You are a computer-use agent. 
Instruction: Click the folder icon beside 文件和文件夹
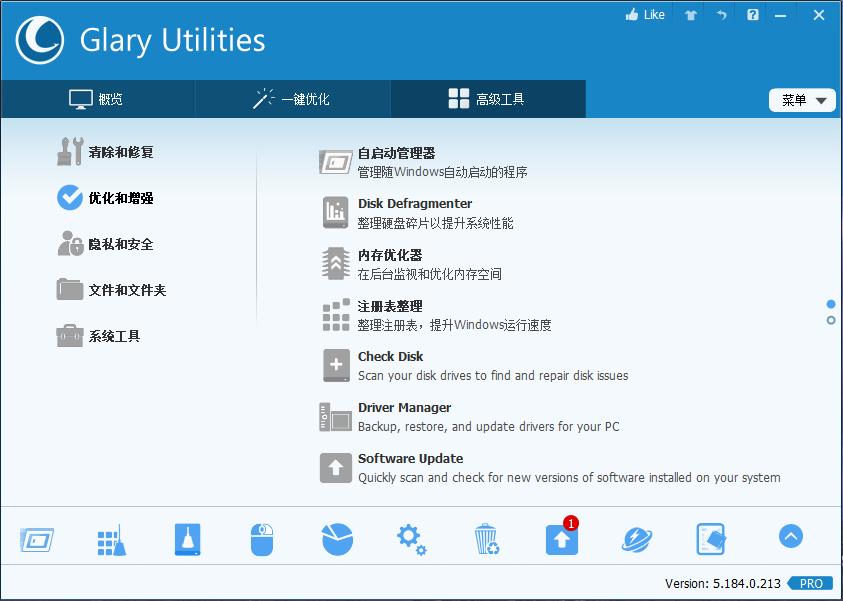70,289
